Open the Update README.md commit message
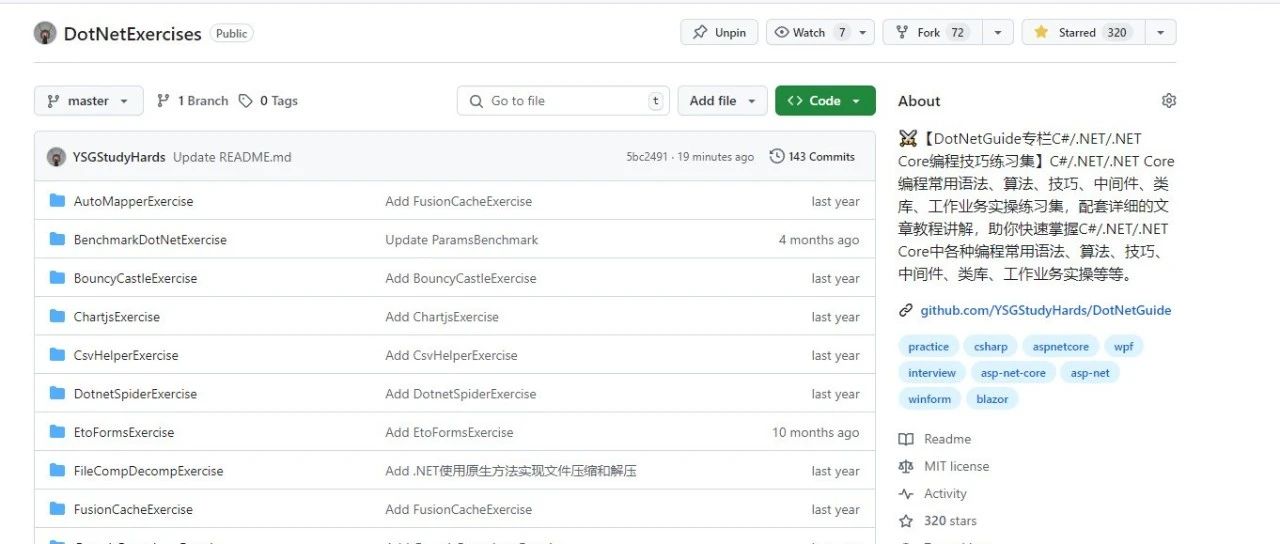The width and height of the screenshot is (1280, 544). (x=232, y=157)
